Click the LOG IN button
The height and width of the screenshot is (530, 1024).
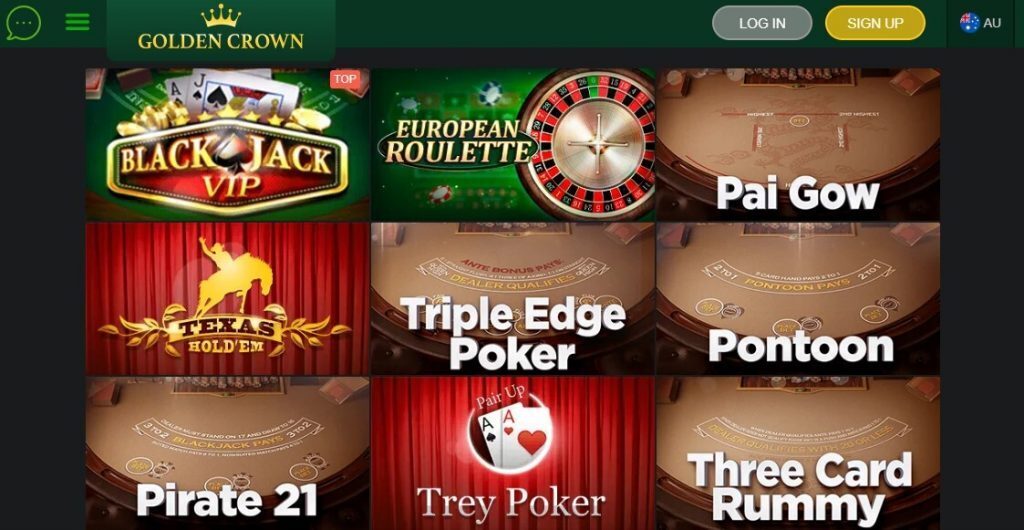762,23
